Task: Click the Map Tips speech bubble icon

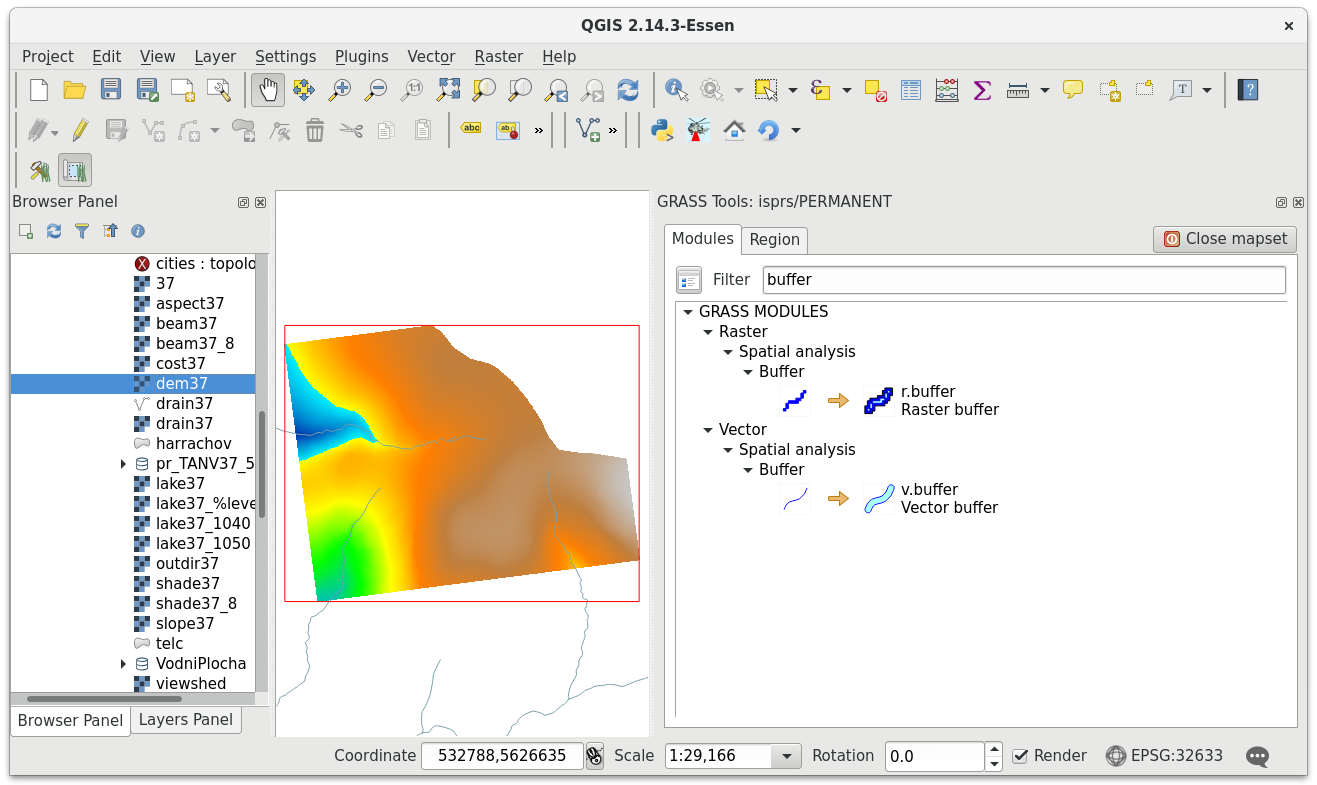Action: (x=1073, y=90)
